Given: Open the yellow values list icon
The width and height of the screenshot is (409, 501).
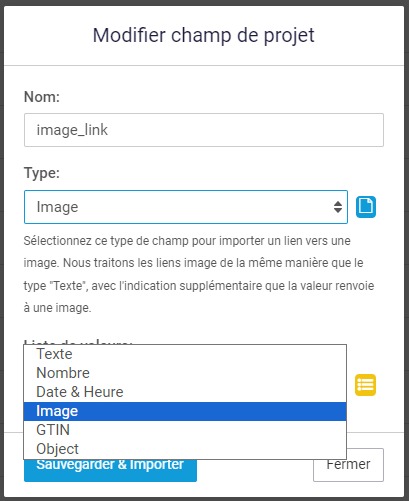Looking at the screenshot, I should (x=365, y=385).
